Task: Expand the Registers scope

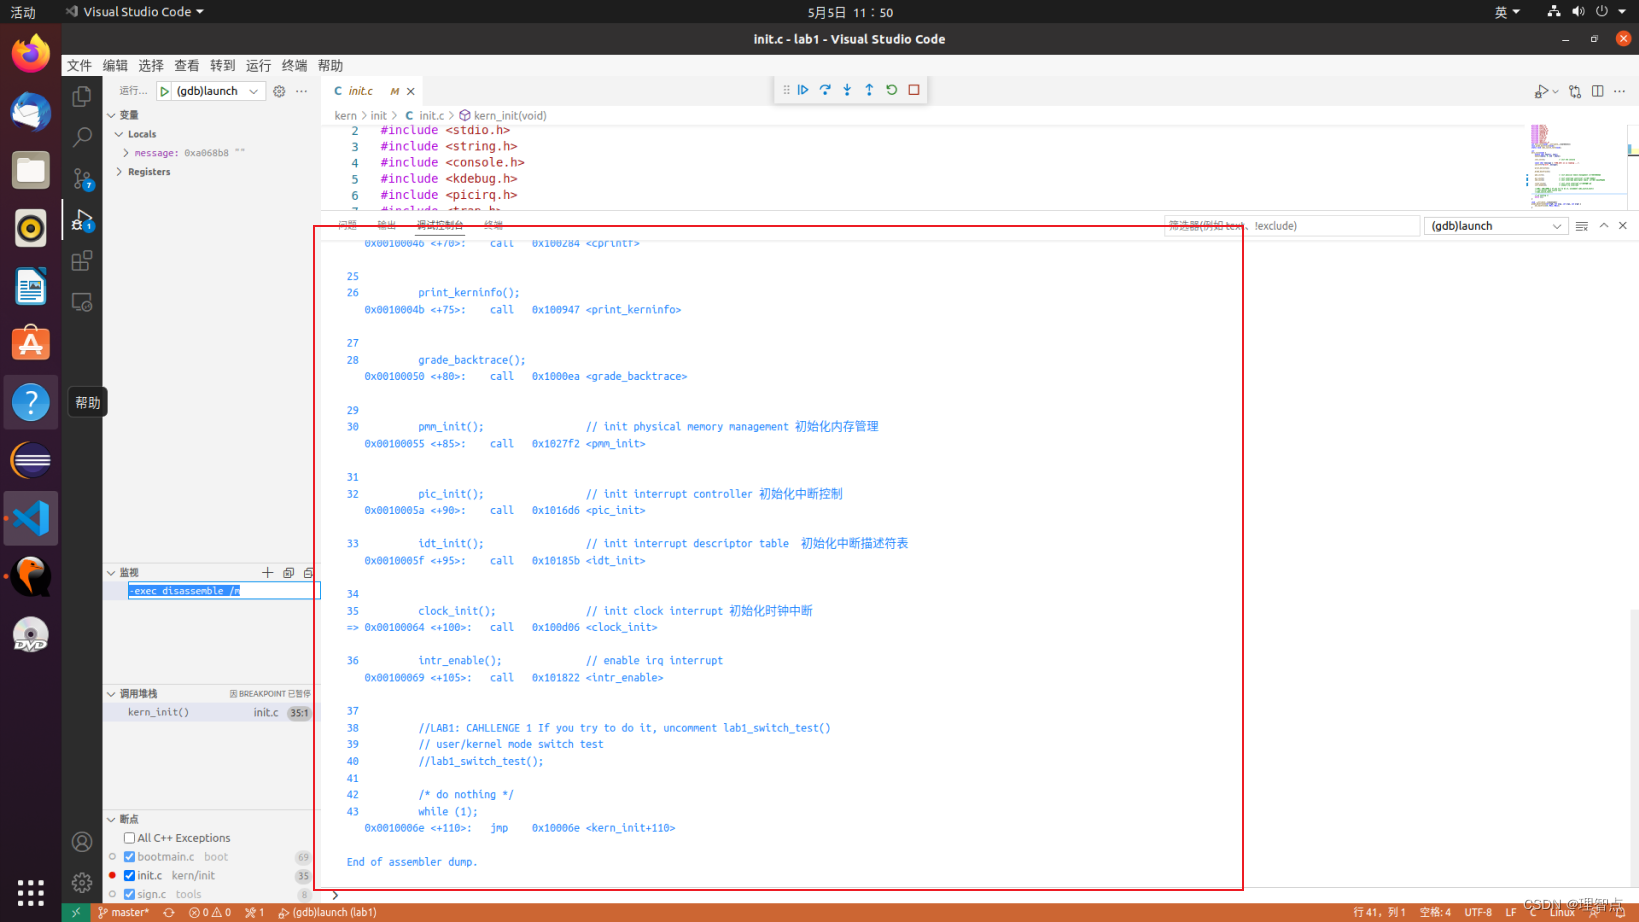Action: [x=119, y=172]
